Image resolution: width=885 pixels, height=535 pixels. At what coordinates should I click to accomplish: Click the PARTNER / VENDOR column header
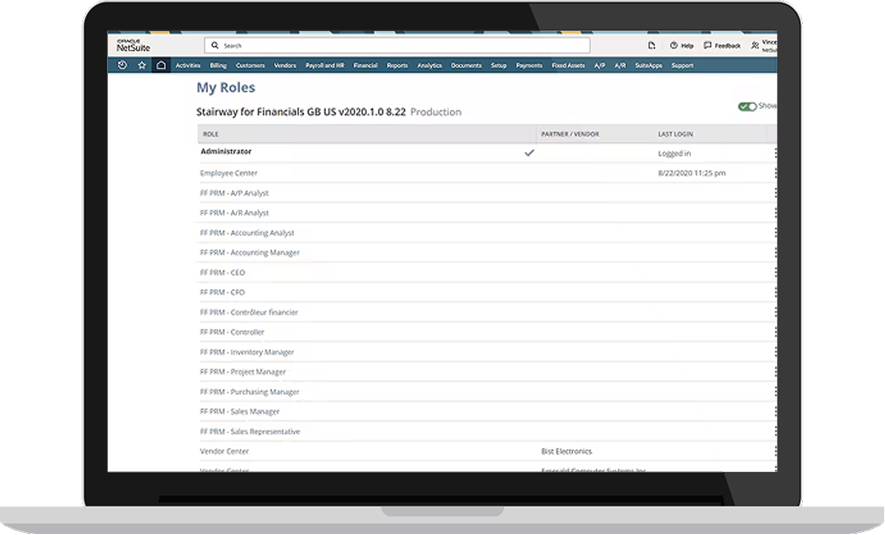(570, 134)
